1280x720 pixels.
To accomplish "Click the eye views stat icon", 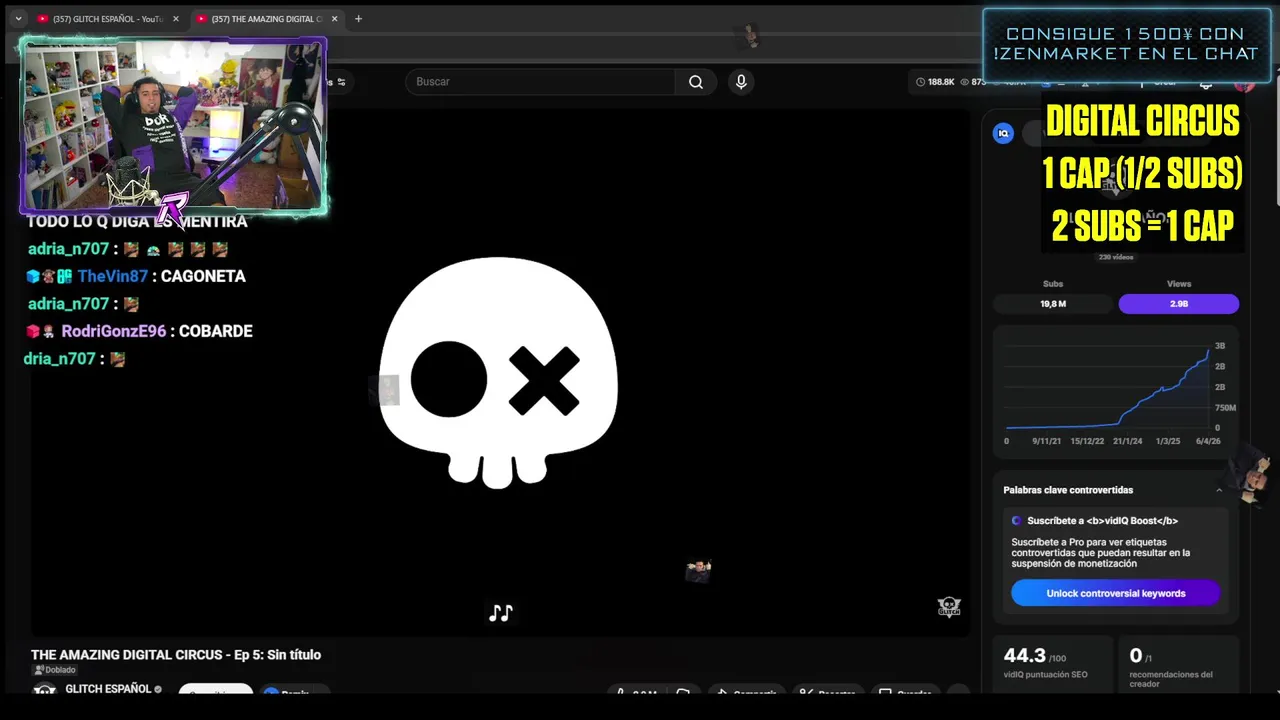I will click(965, 82).
